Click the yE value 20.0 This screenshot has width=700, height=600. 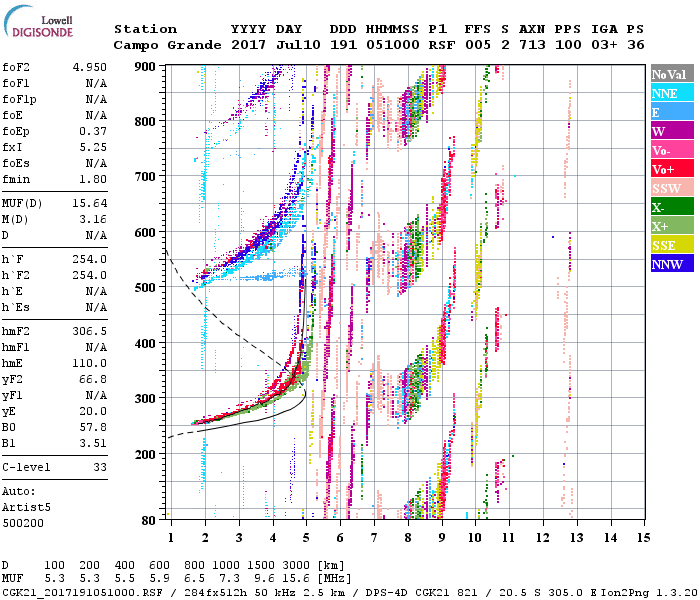93,412
